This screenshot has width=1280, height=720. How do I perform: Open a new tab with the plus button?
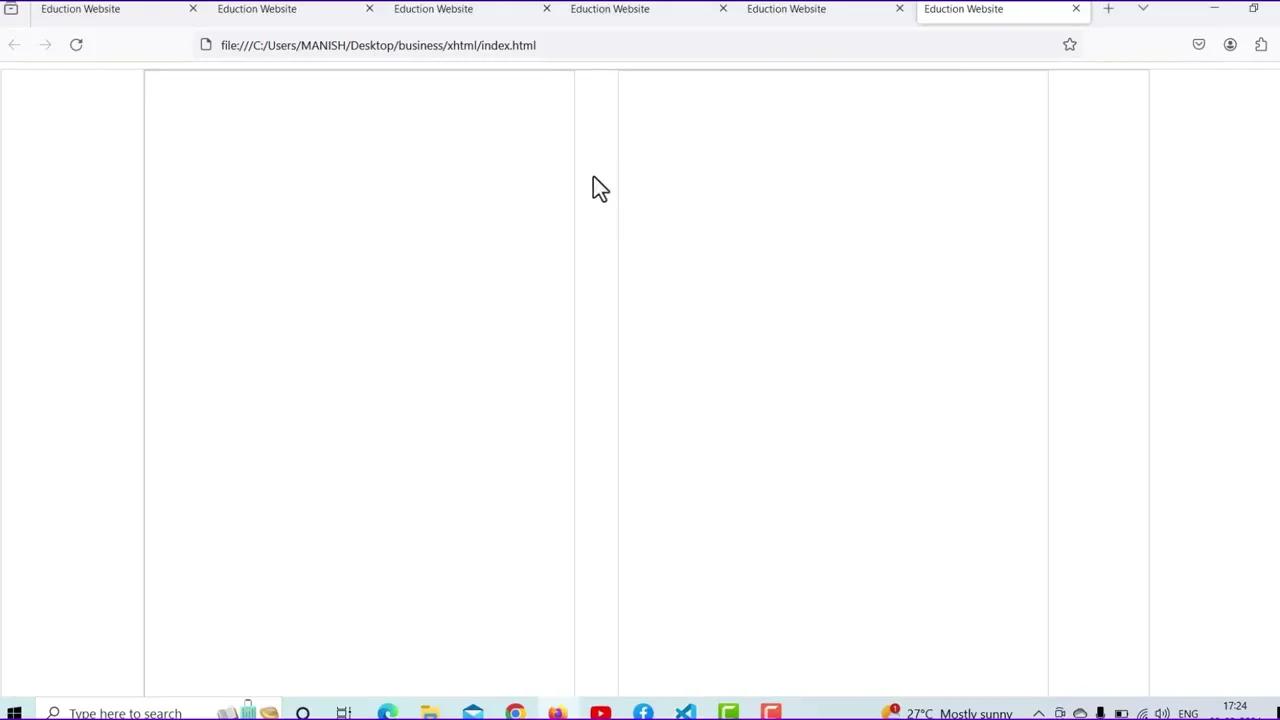(x=1108, y=9)
